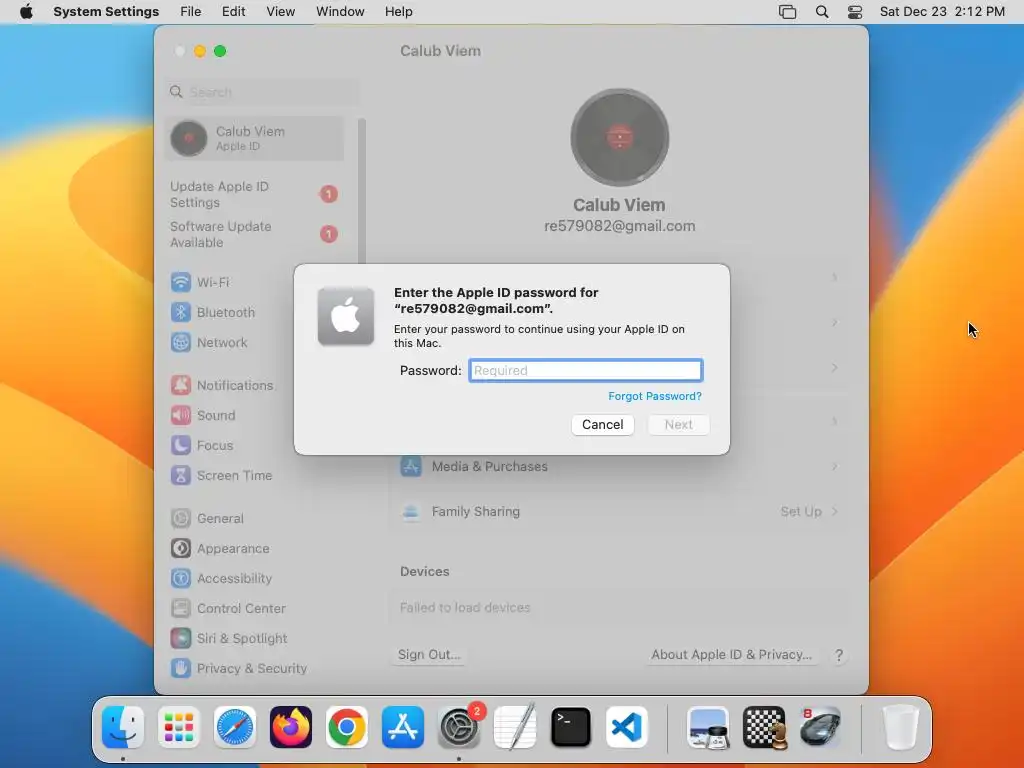
Task: Expand the Media & Purchases row chevron
Action: tap(835, 466)
